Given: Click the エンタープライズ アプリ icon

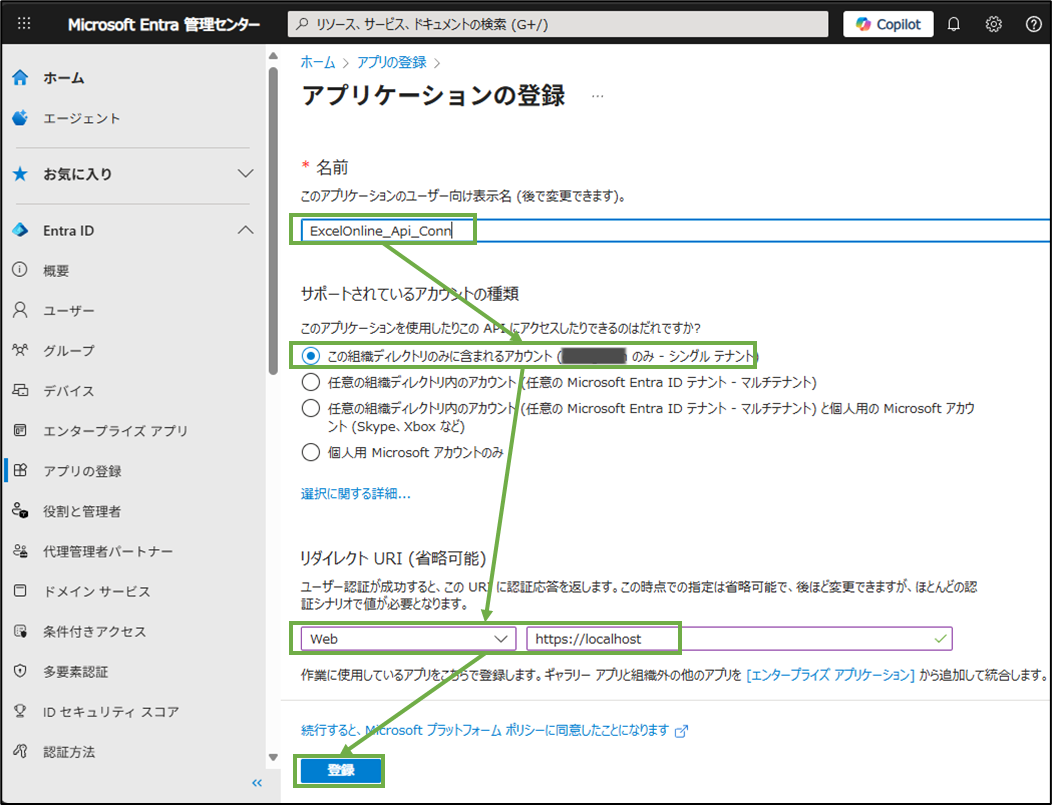Looking at the screenshot, I should tap(20, 430).
